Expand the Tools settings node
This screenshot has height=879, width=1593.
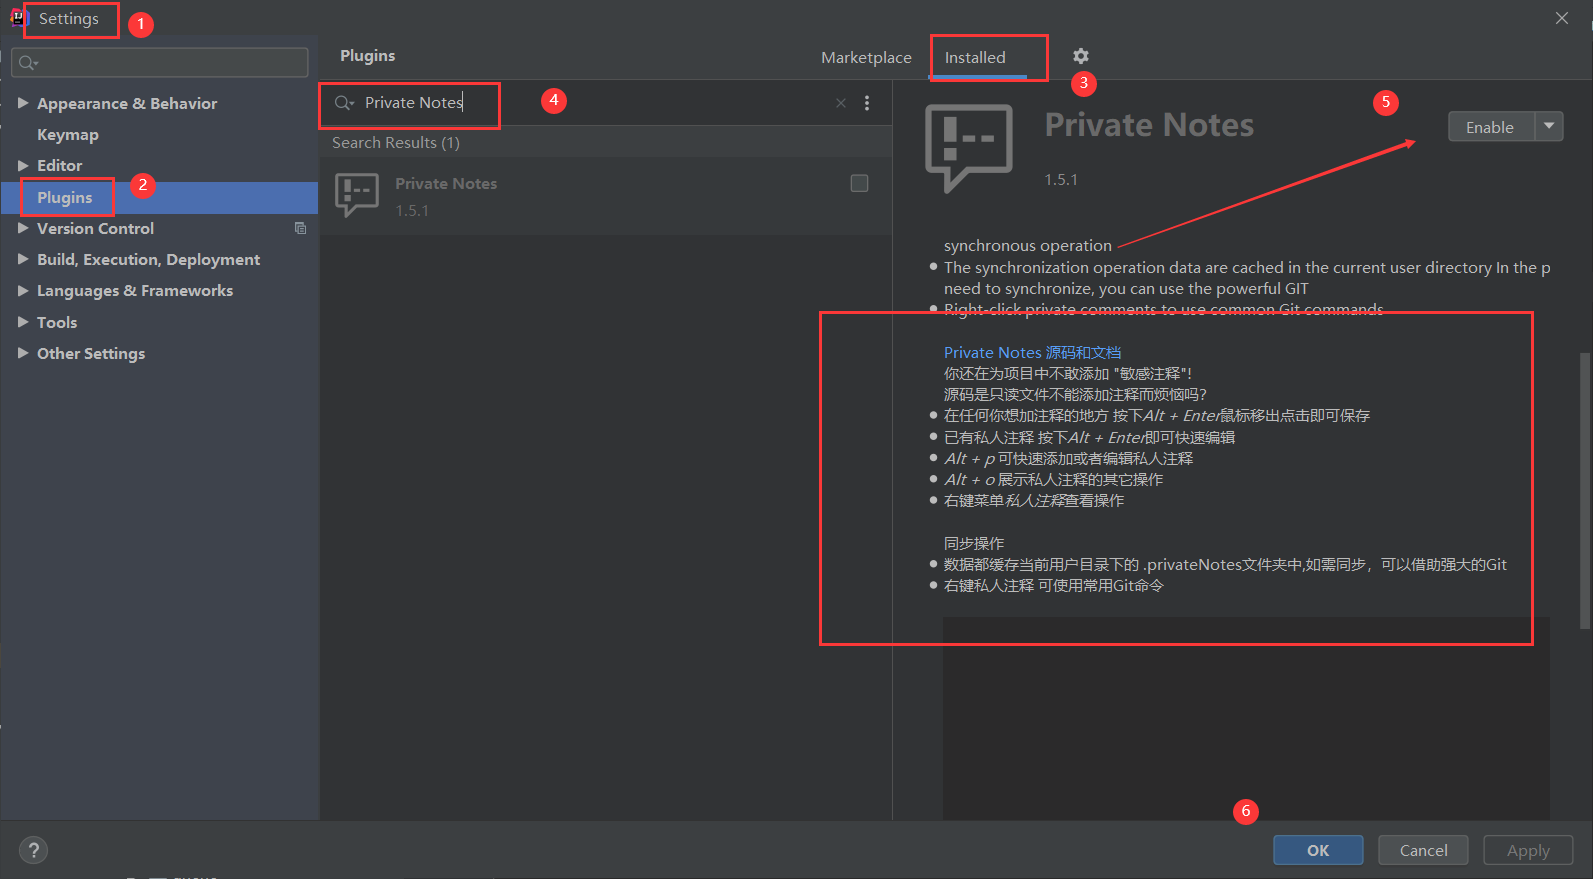pos(23,322)
